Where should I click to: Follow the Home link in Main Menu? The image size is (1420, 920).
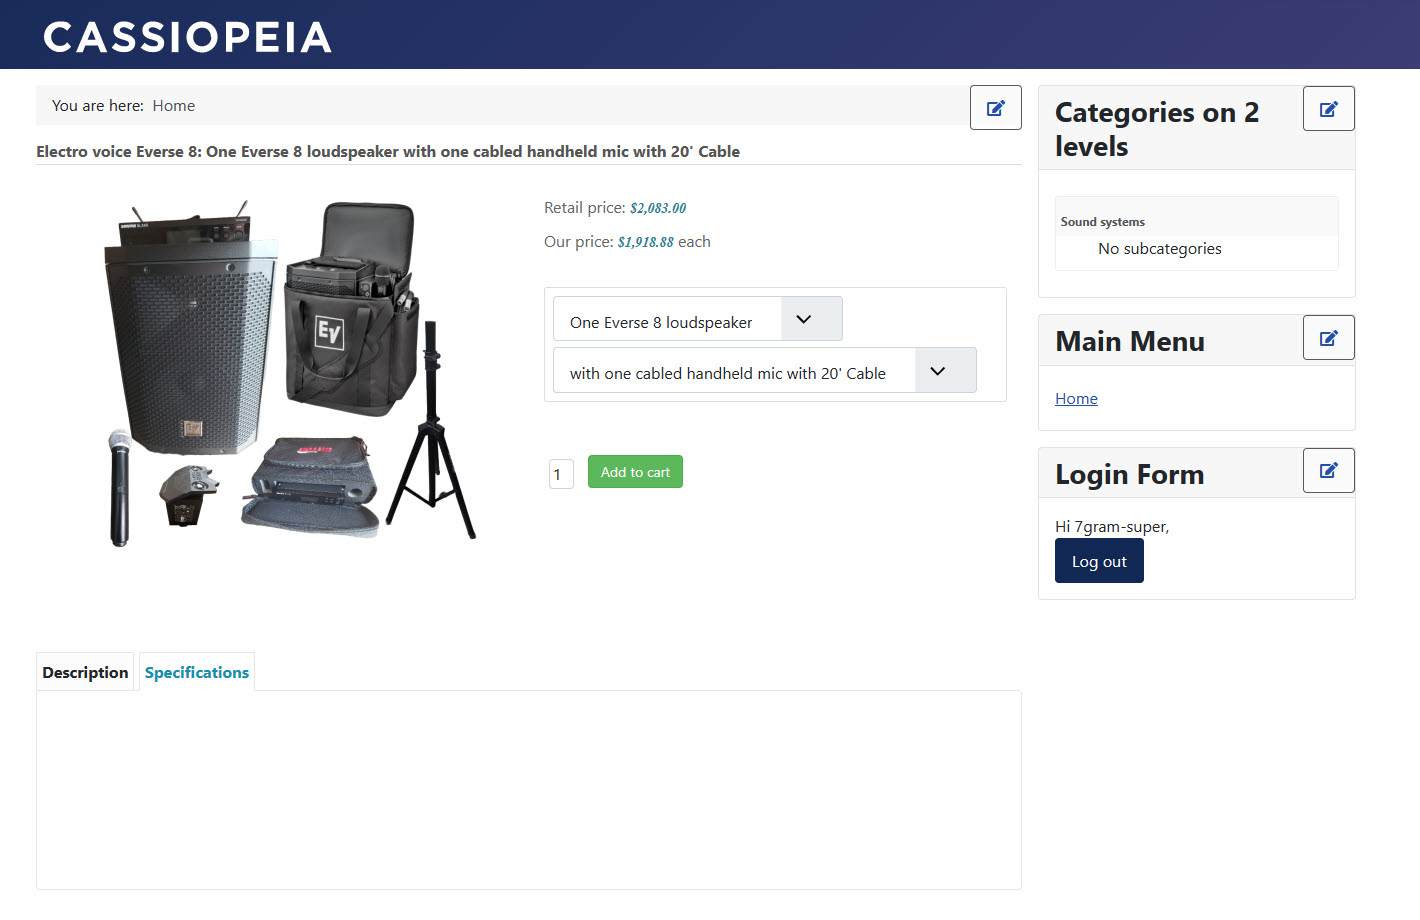coord(1076,398)
